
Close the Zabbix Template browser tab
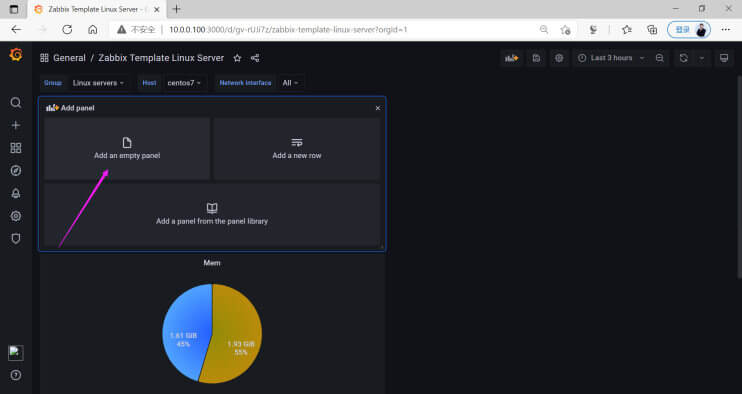(157, 9)
